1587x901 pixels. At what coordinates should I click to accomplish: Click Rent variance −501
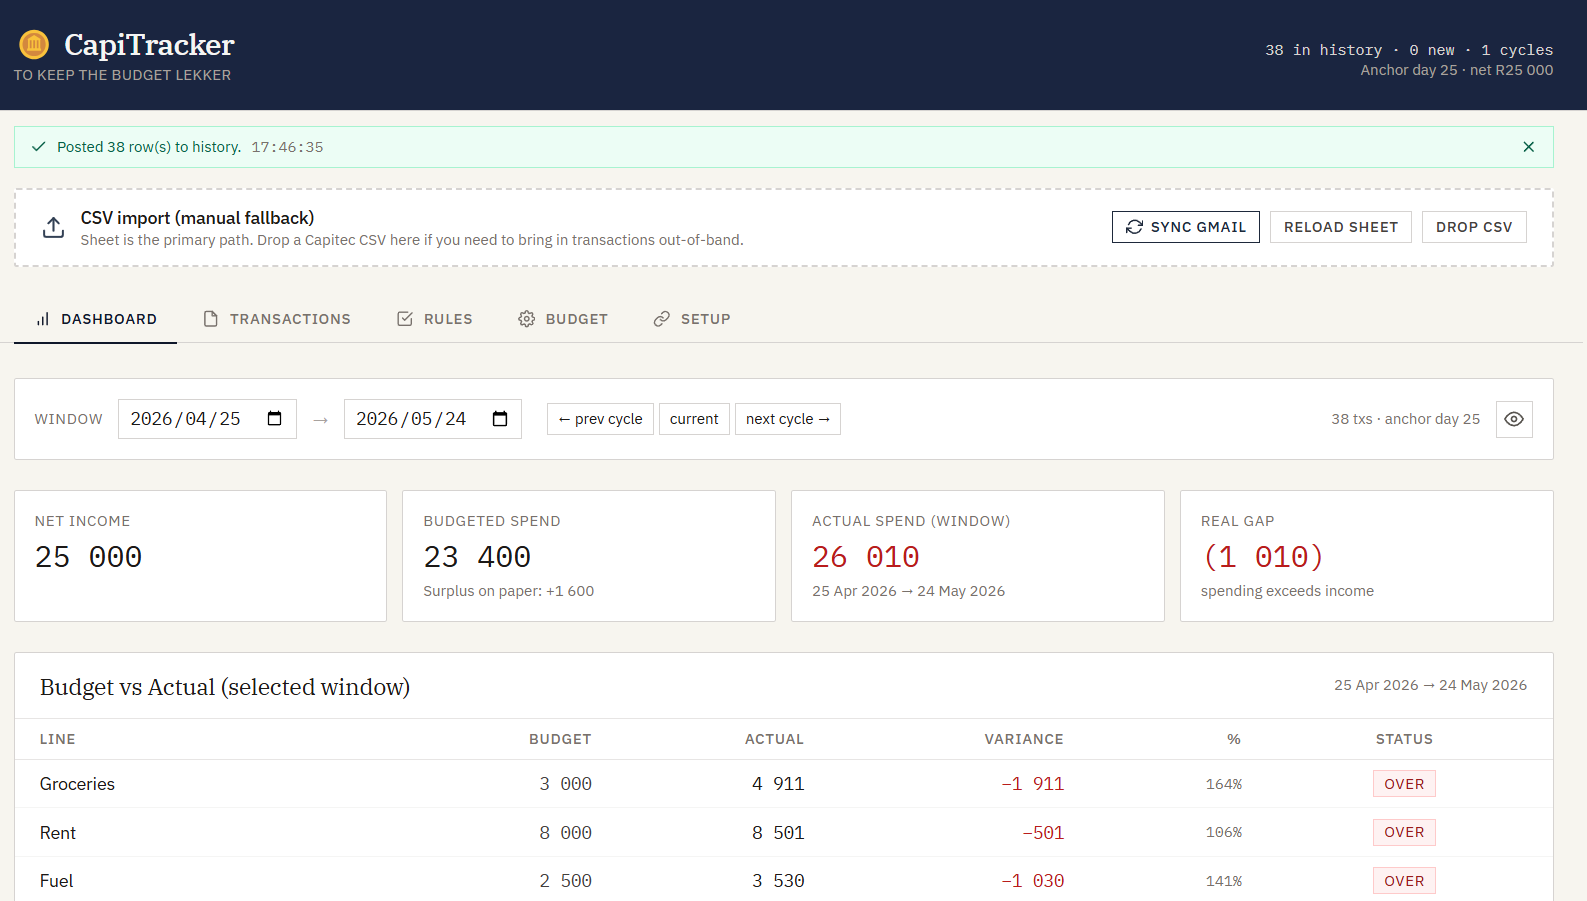1043,833
